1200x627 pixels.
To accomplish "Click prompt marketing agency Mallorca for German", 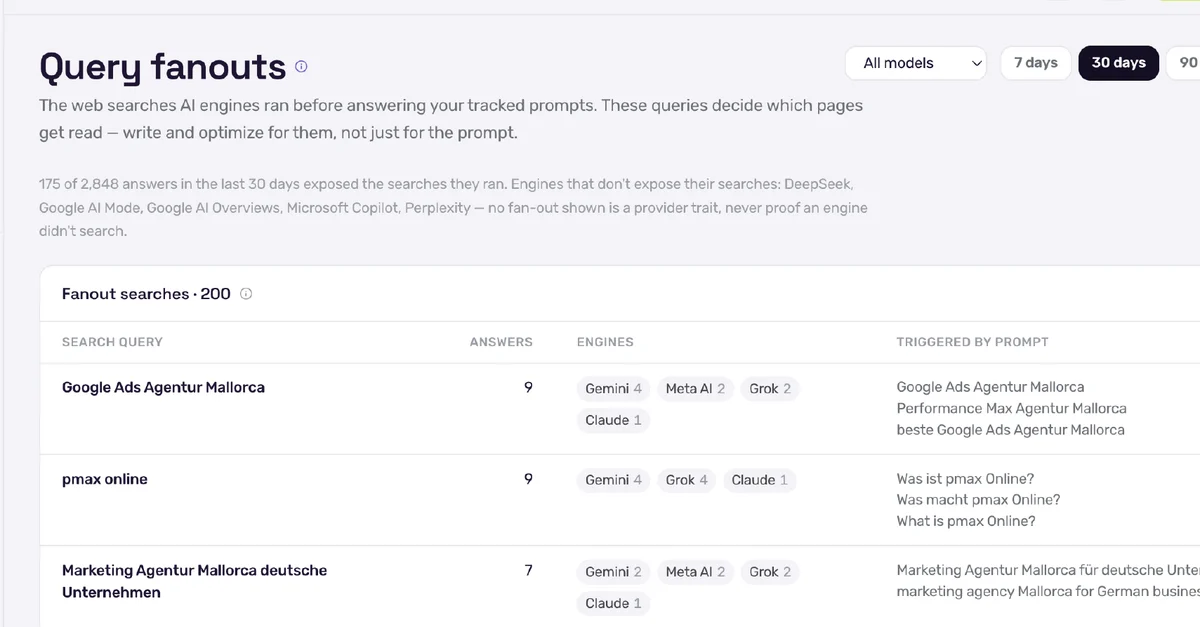I will (1048, 592).
